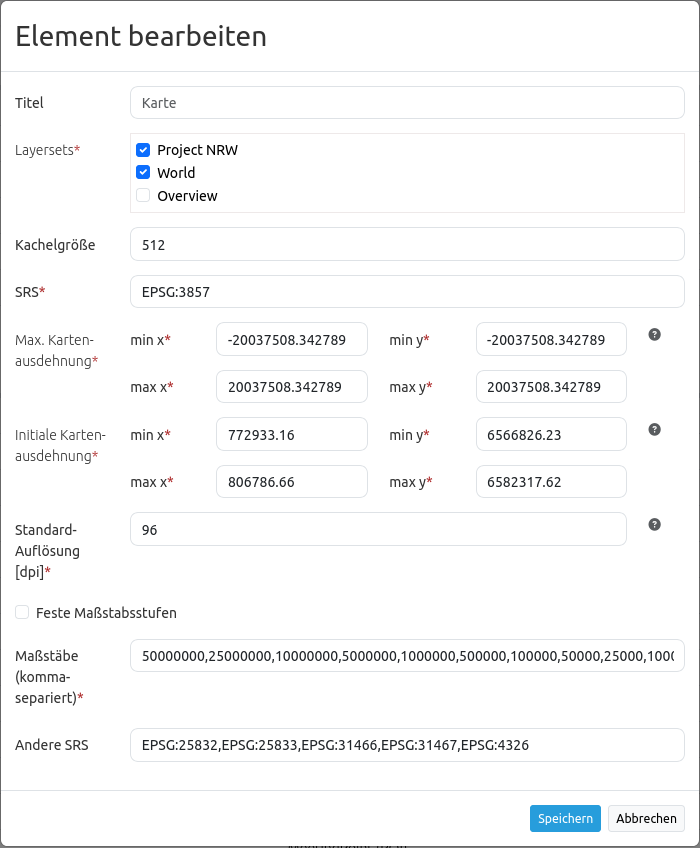Click help icon for Initiale Kartenausdehnung
Image resolution: width=700 pixels, height=848 pixels.
coord(655,429)
